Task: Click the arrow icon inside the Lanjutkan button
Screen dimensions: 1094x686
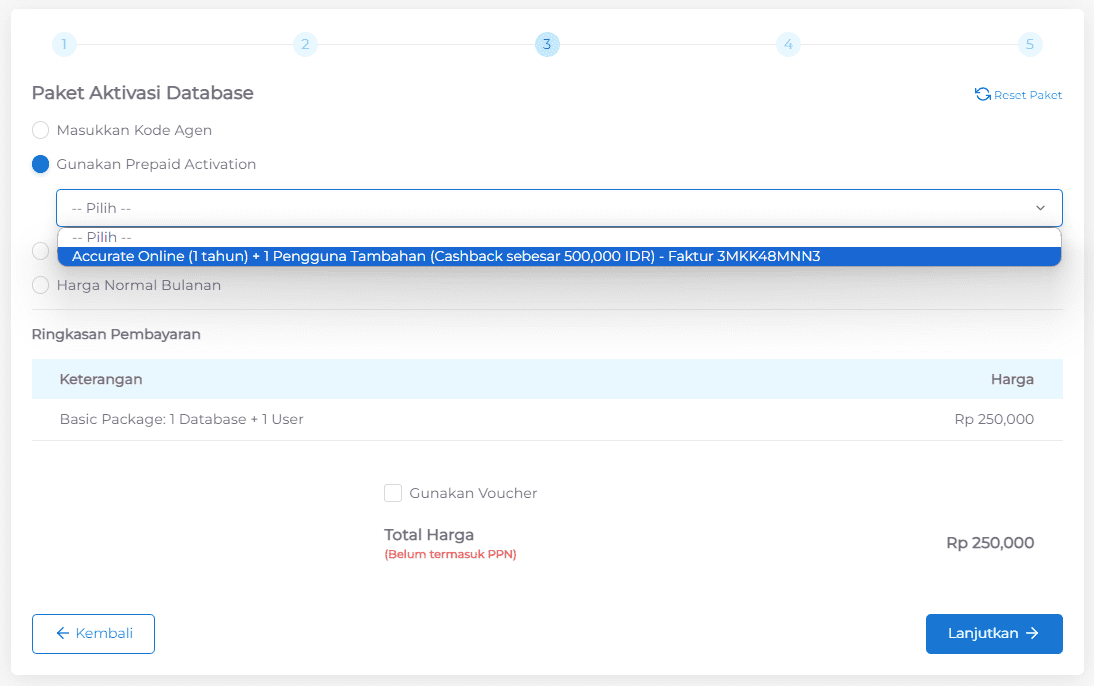Action: 1032,633
